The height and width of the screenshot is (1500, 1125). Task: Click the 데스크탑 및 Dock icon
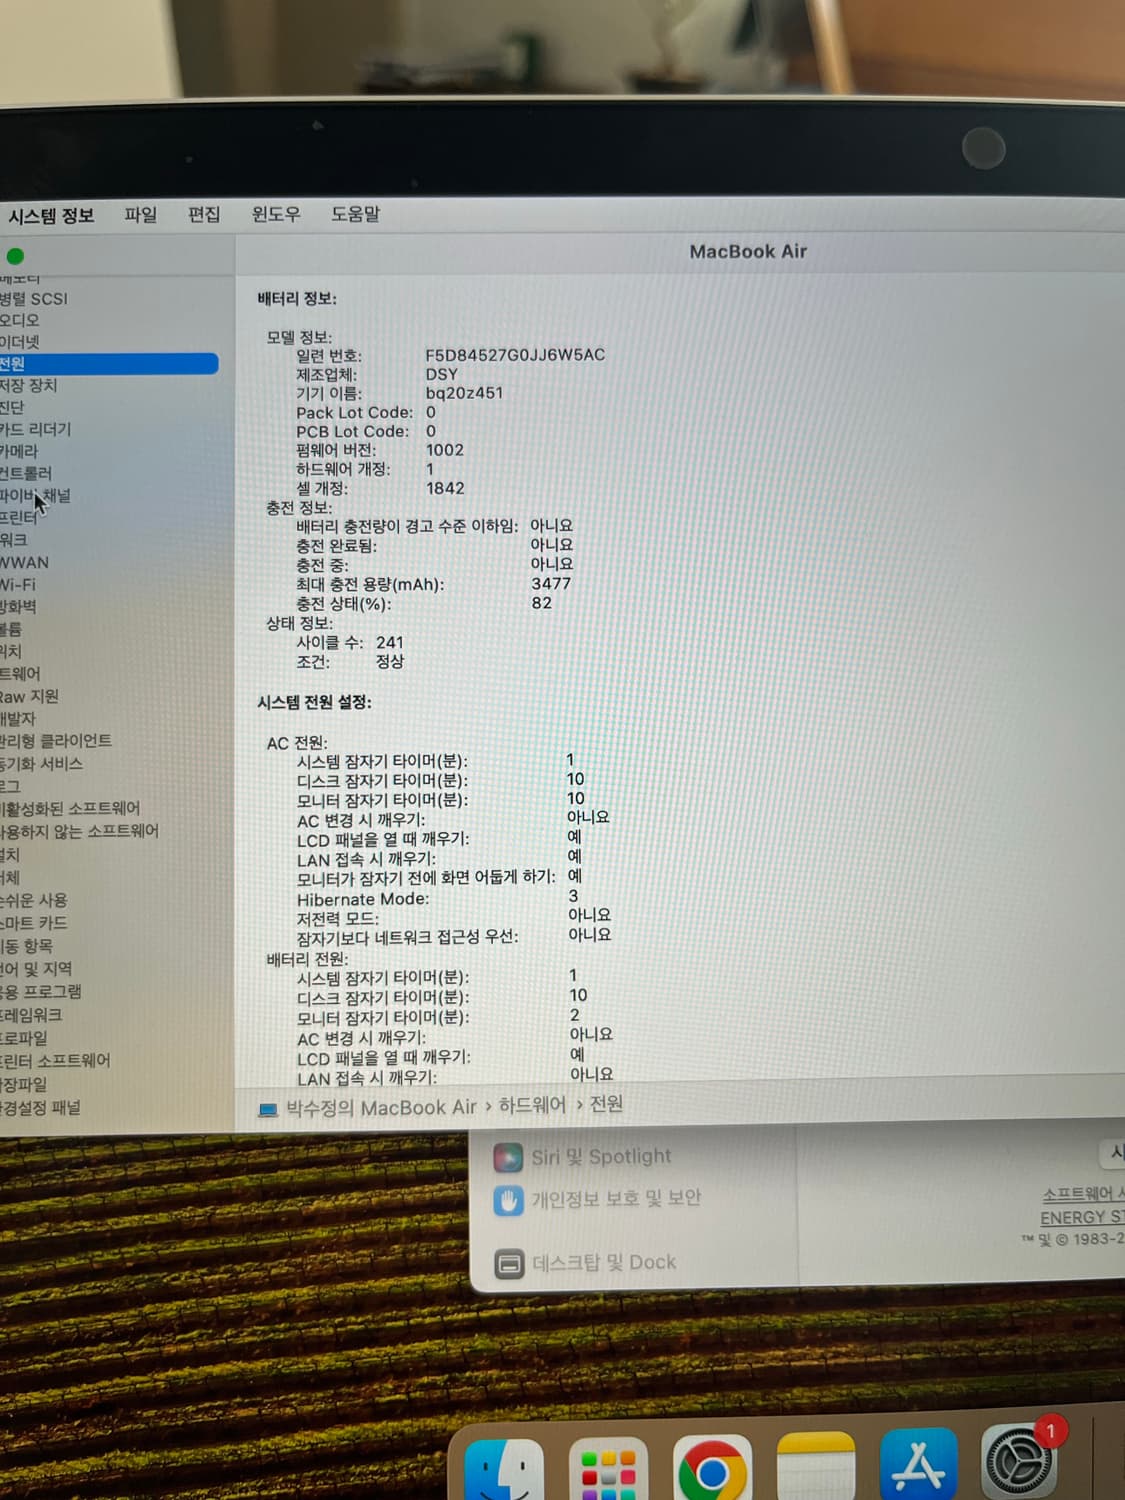point(510,1262)
